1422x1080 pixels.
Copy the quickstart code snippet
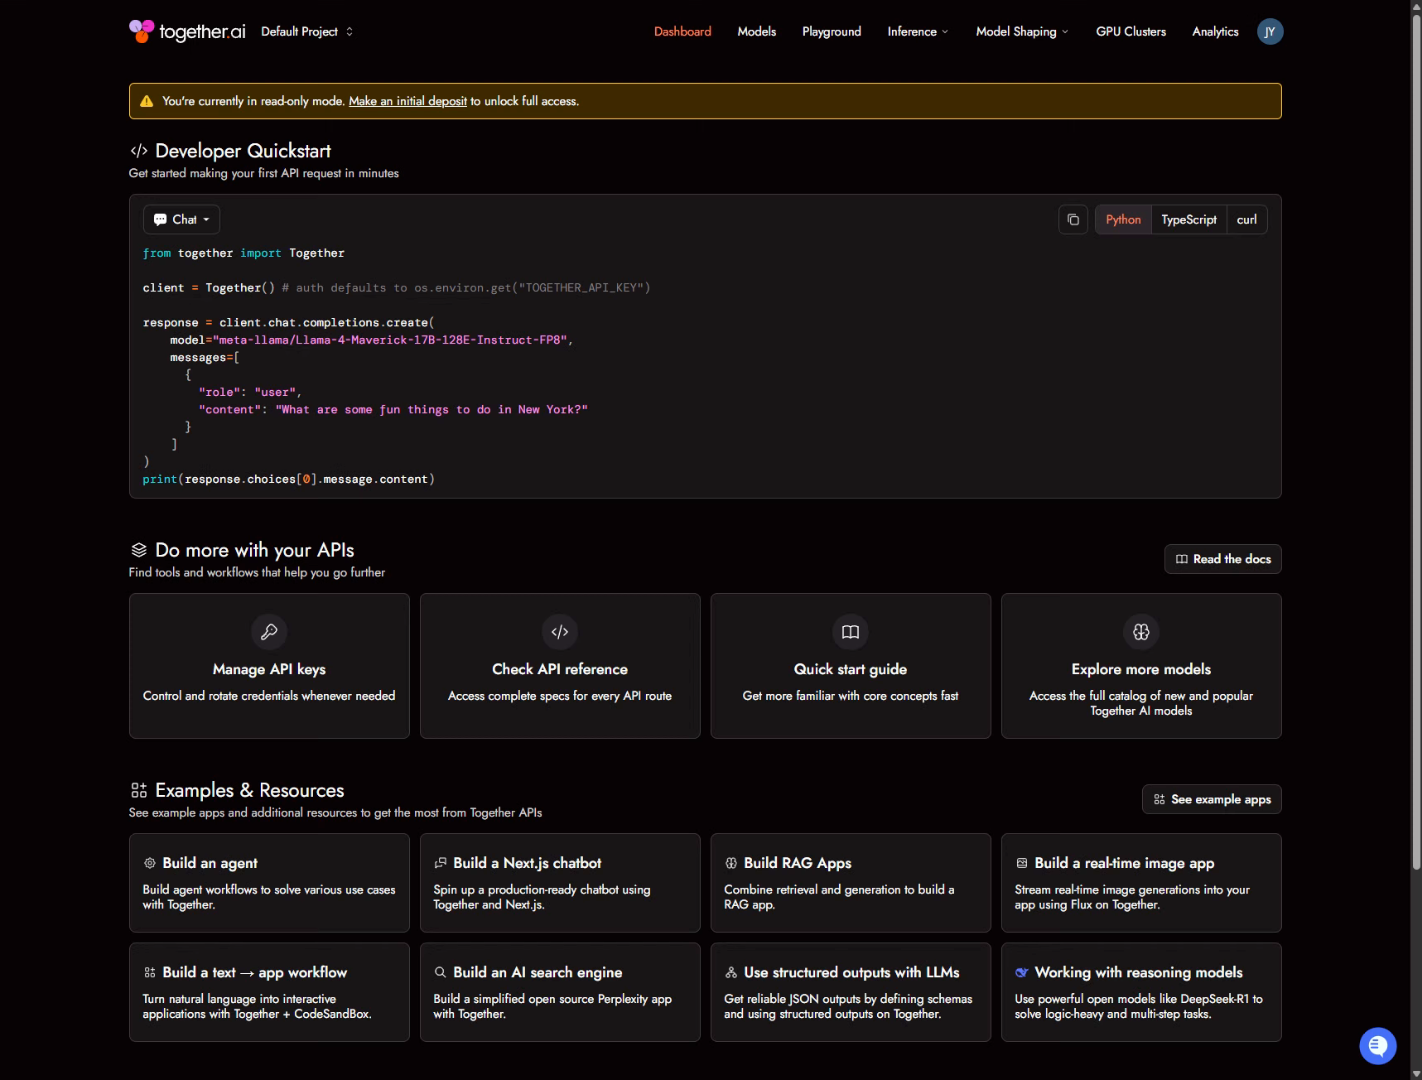click(1073, 220)
